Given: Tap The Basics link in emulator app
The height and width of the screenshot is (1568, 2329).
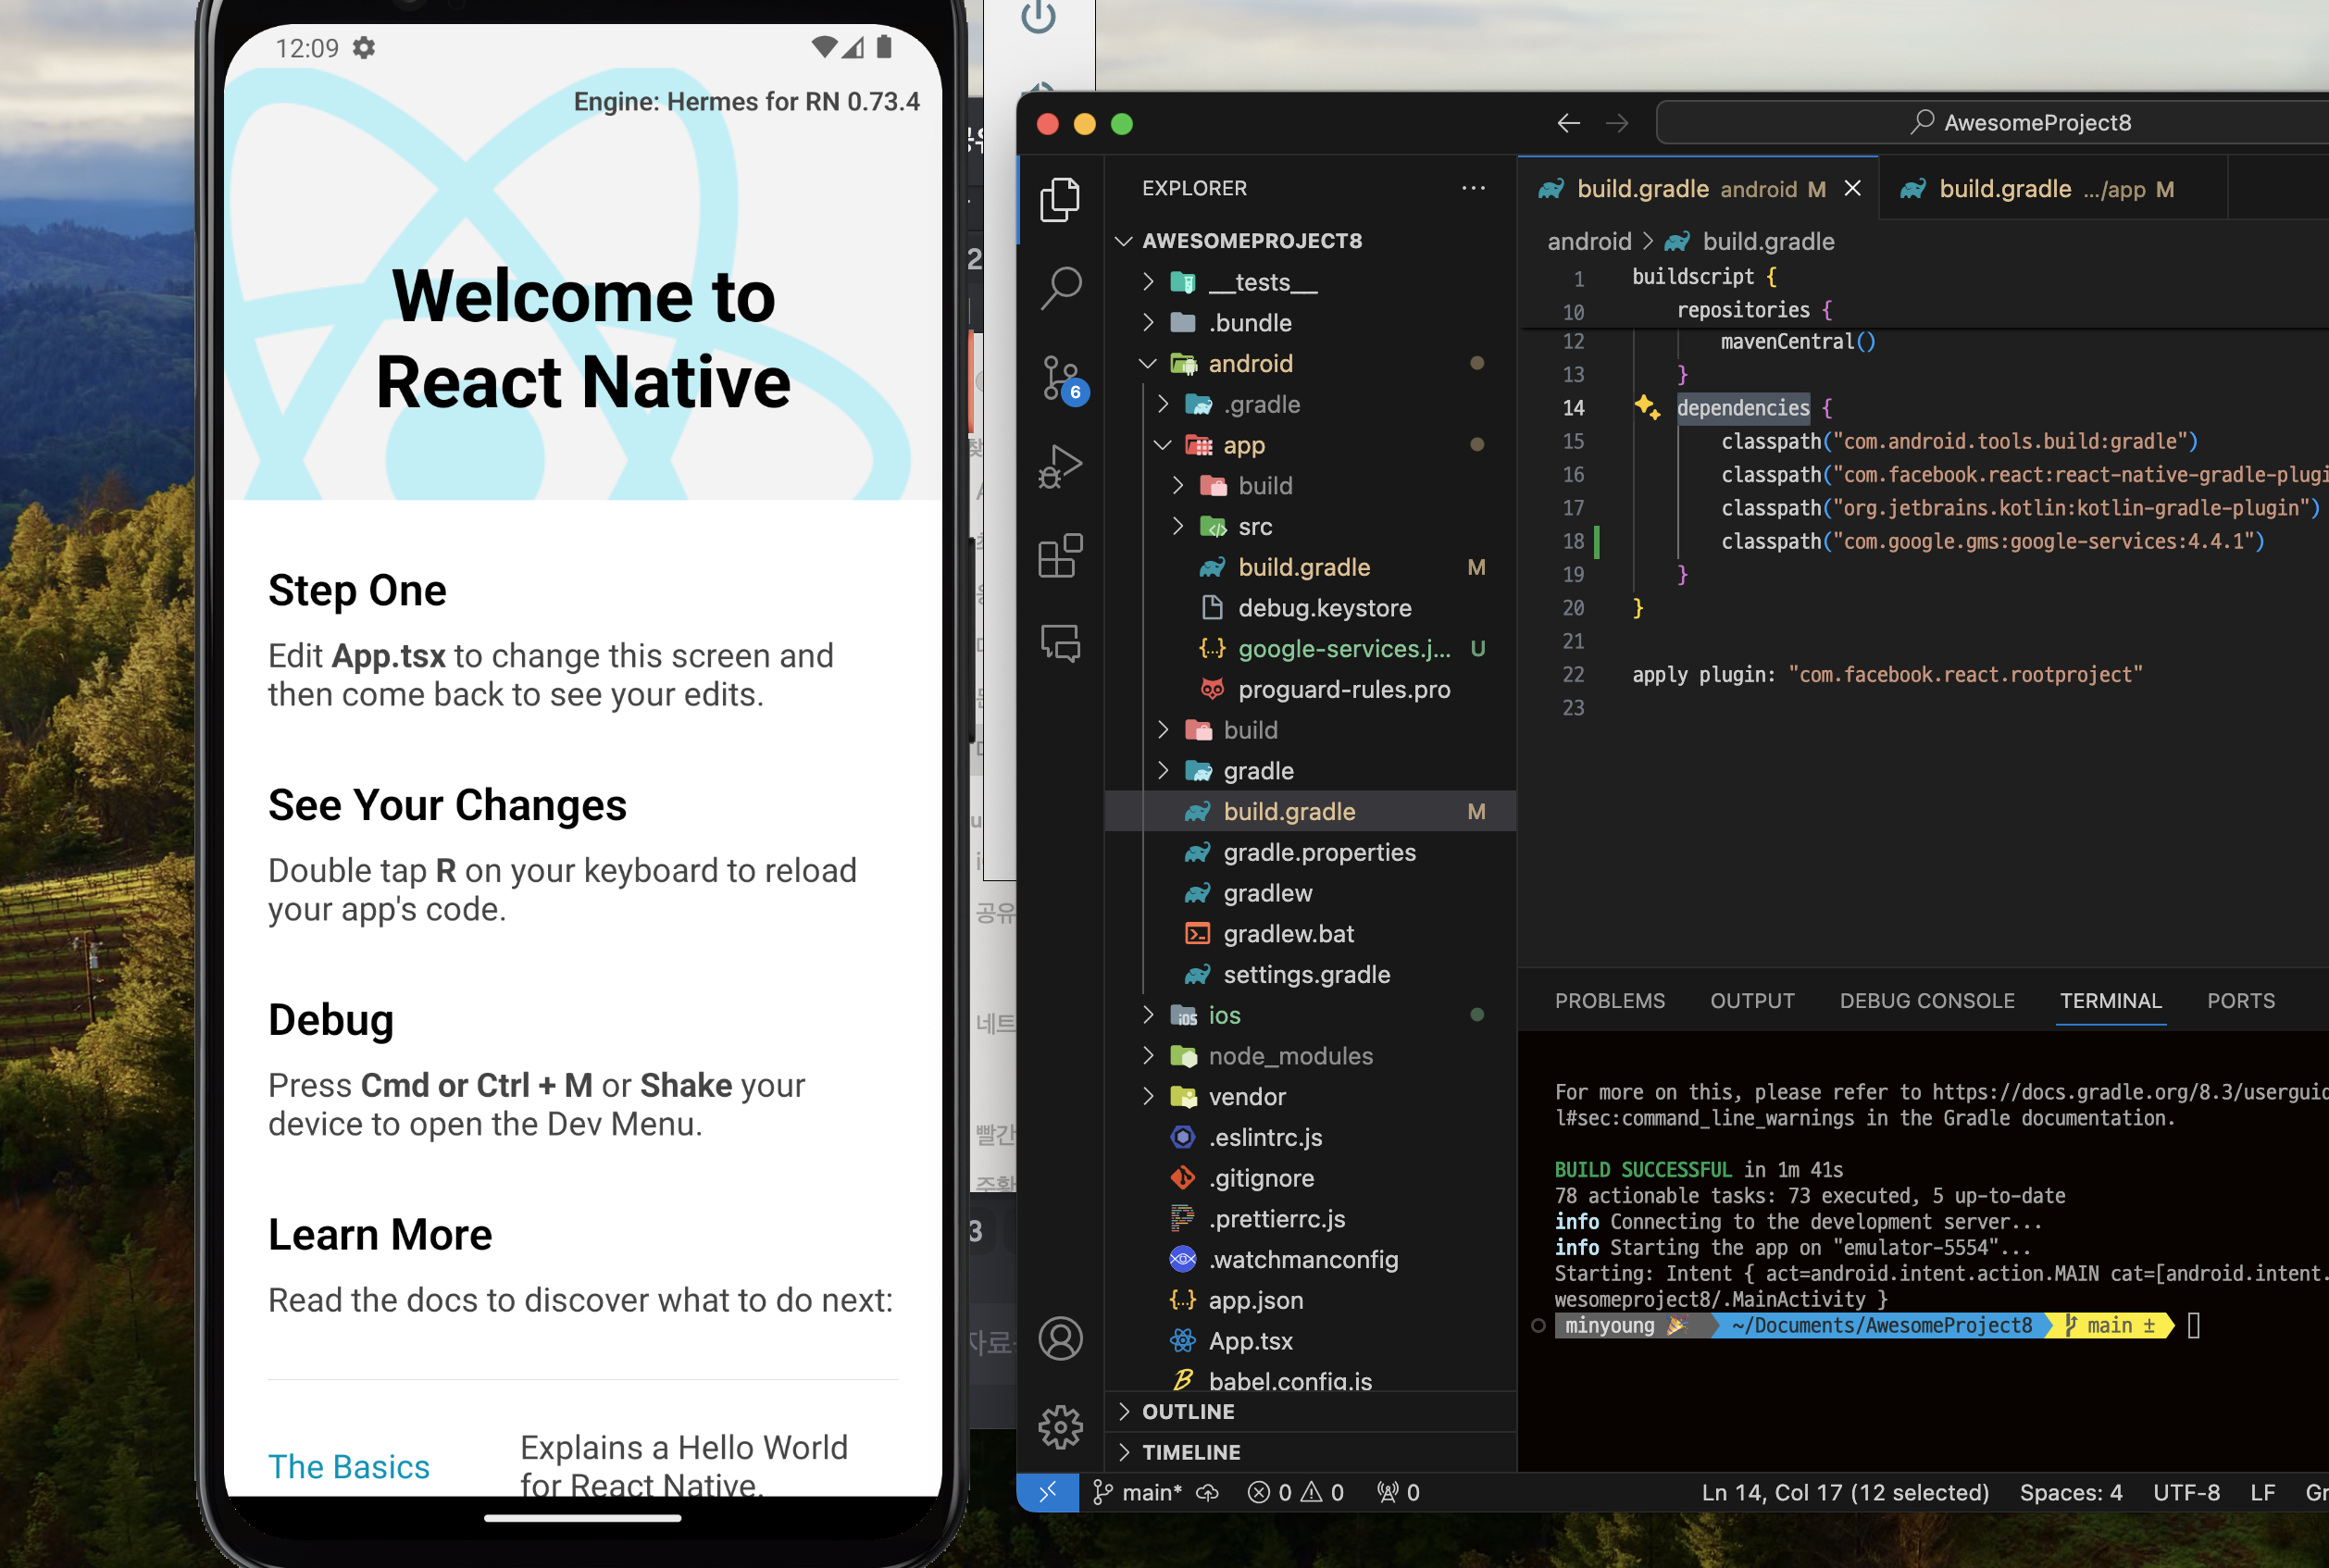Looking at the screenshot, I should point(349,1466).
